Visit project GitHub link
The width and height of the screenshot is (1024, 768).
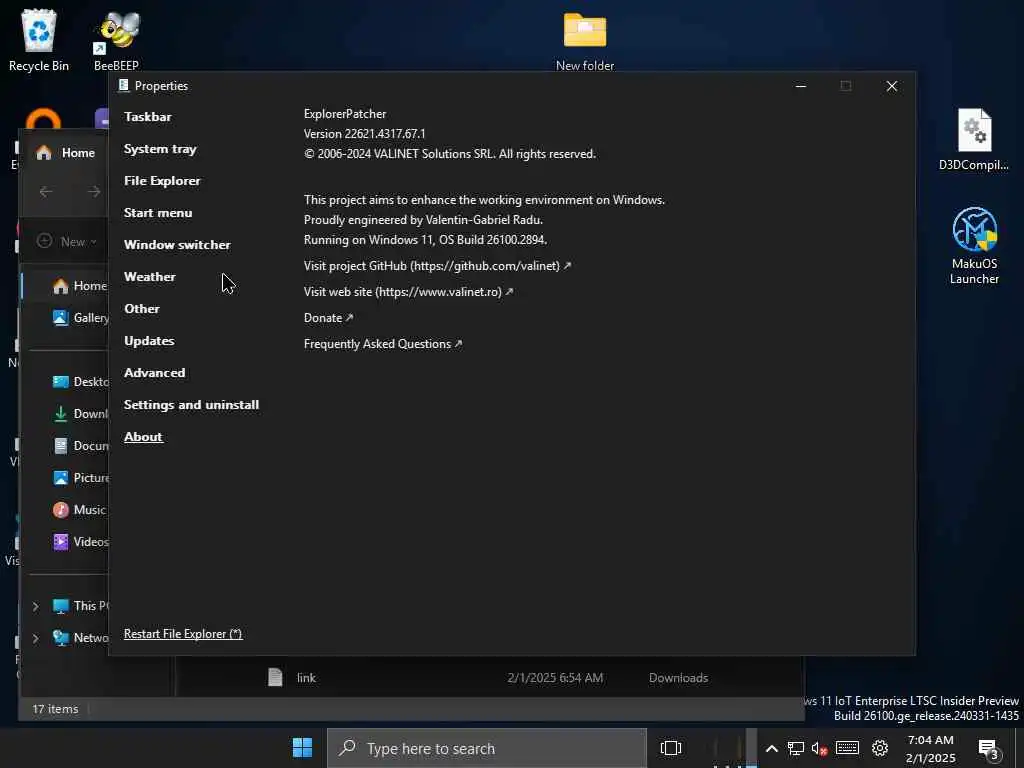click(x=437, y=266)
